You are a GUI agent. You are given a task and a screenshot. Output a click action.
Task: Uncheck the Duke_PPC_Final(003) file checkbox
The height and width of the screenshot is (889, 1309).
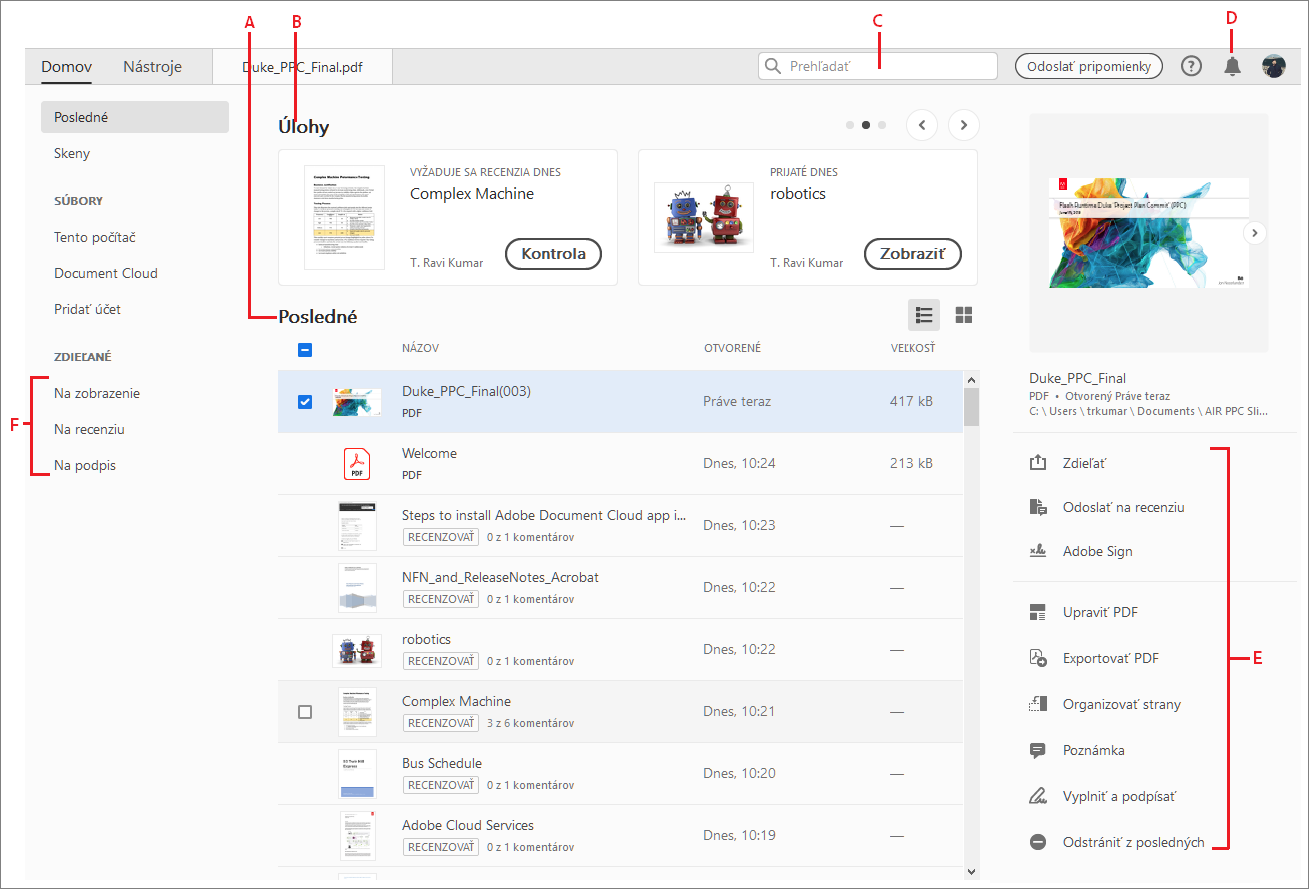[305, 402]
